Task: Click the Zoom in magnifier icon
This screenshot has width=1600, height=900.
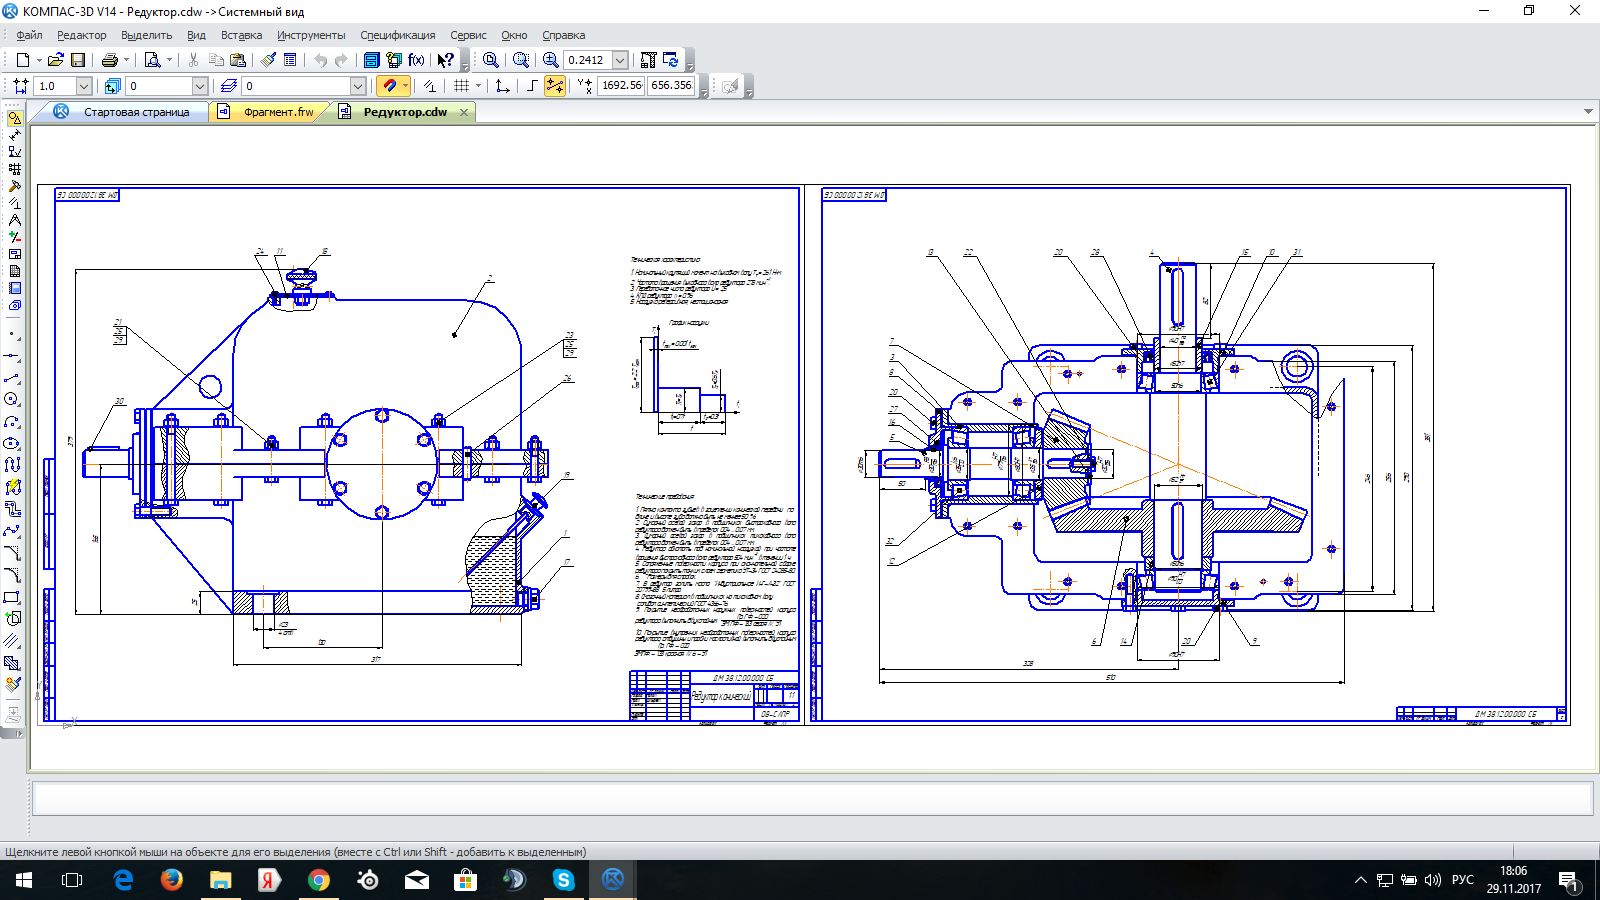Action: point(550,60)
